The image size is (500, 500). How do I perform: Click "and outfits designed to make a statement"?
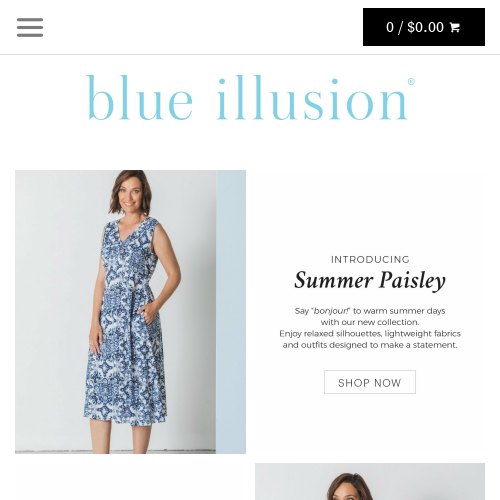[x=370, y=345]
